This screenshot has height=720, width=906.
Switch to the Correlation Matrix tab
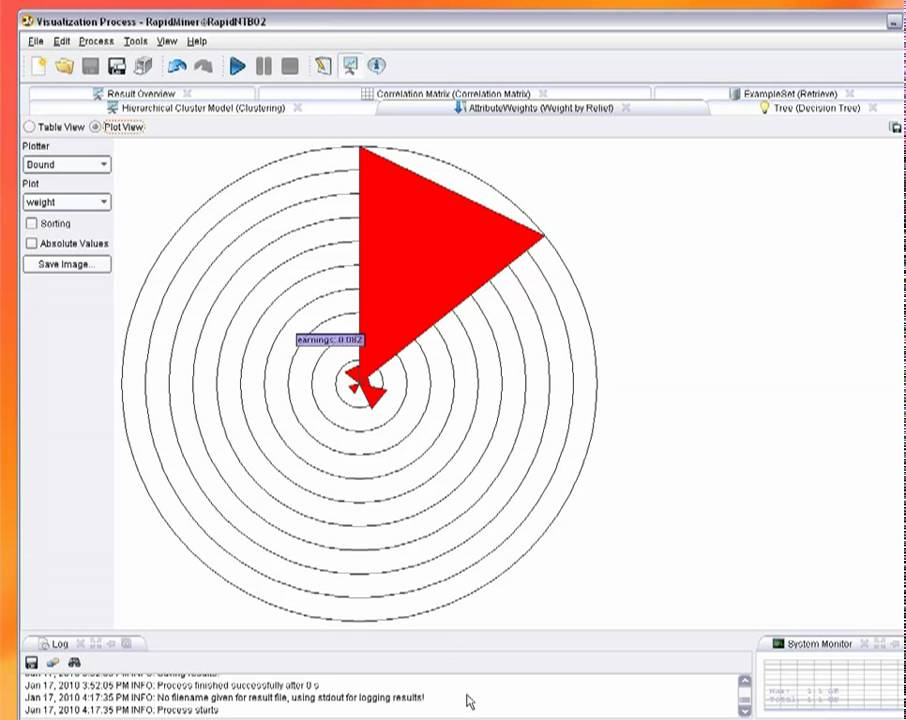pos(454,94)
